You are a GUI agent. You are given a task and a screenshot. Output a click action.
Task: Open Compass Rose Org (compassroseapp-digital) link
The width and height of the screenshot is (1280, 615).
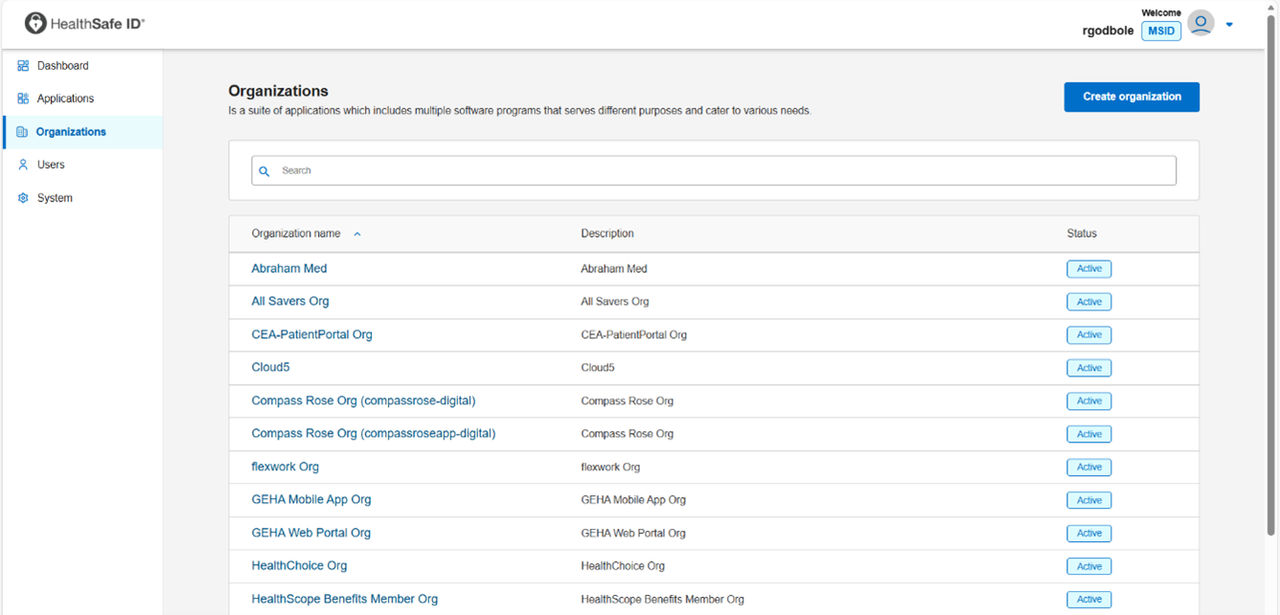tap(373, 434)
